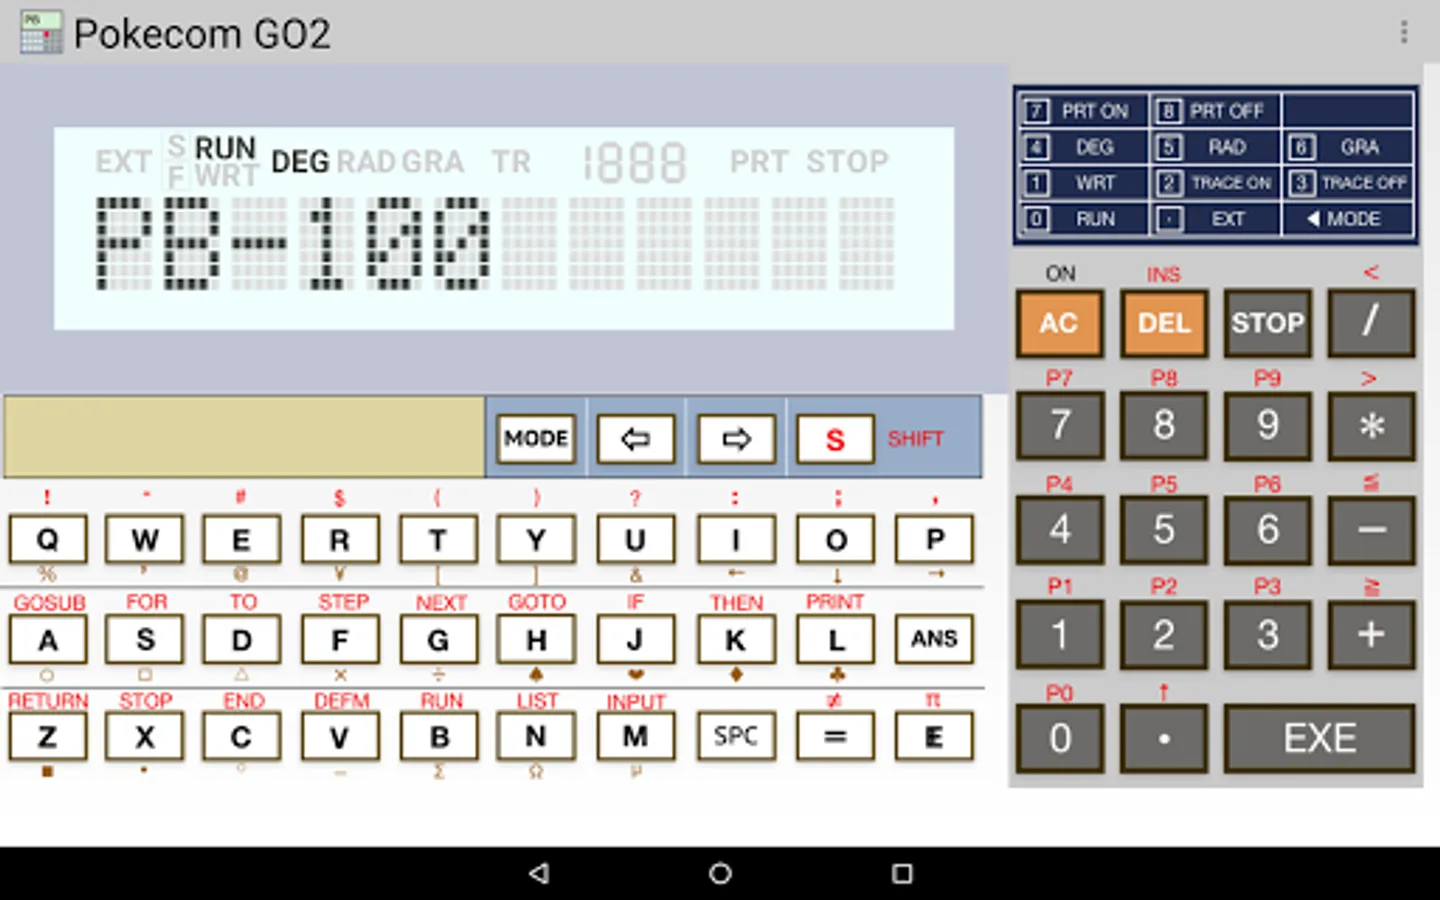Tap the Z key labeled RETURN
Image resolution: width=1440 pixels, height=900 pixels.
point(48,737)
